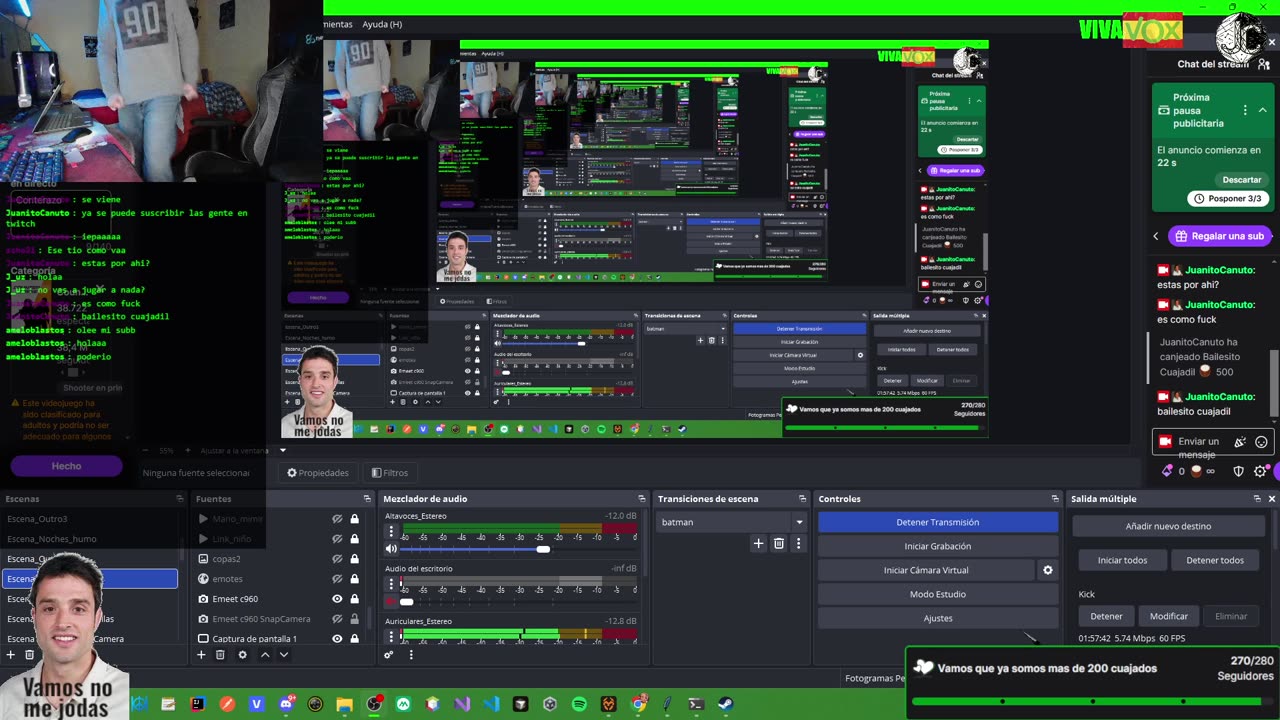The image size is (1280, 720).
Task: Undock the Salida múltiple panel
Action: click(1257, 499)
